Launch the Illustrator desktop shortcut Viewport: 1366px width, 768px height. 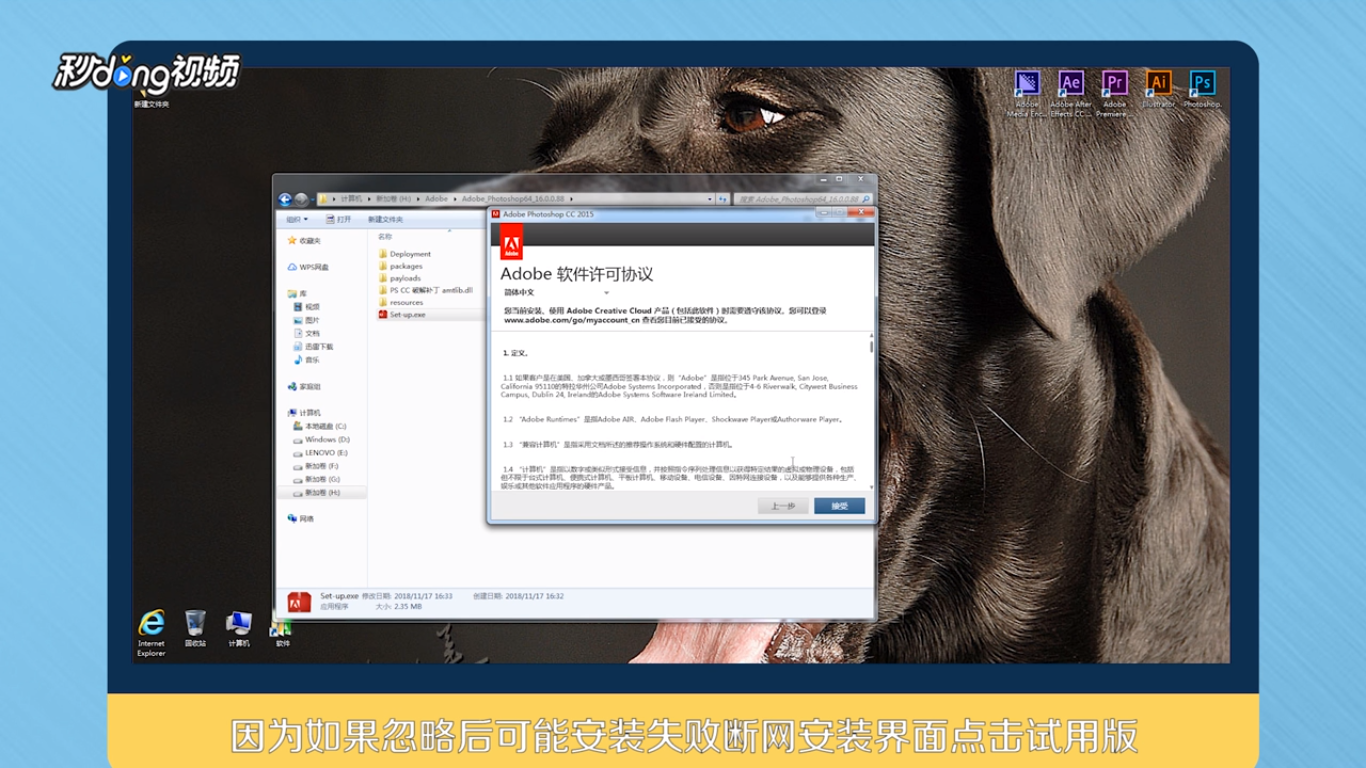point(1159,90)
